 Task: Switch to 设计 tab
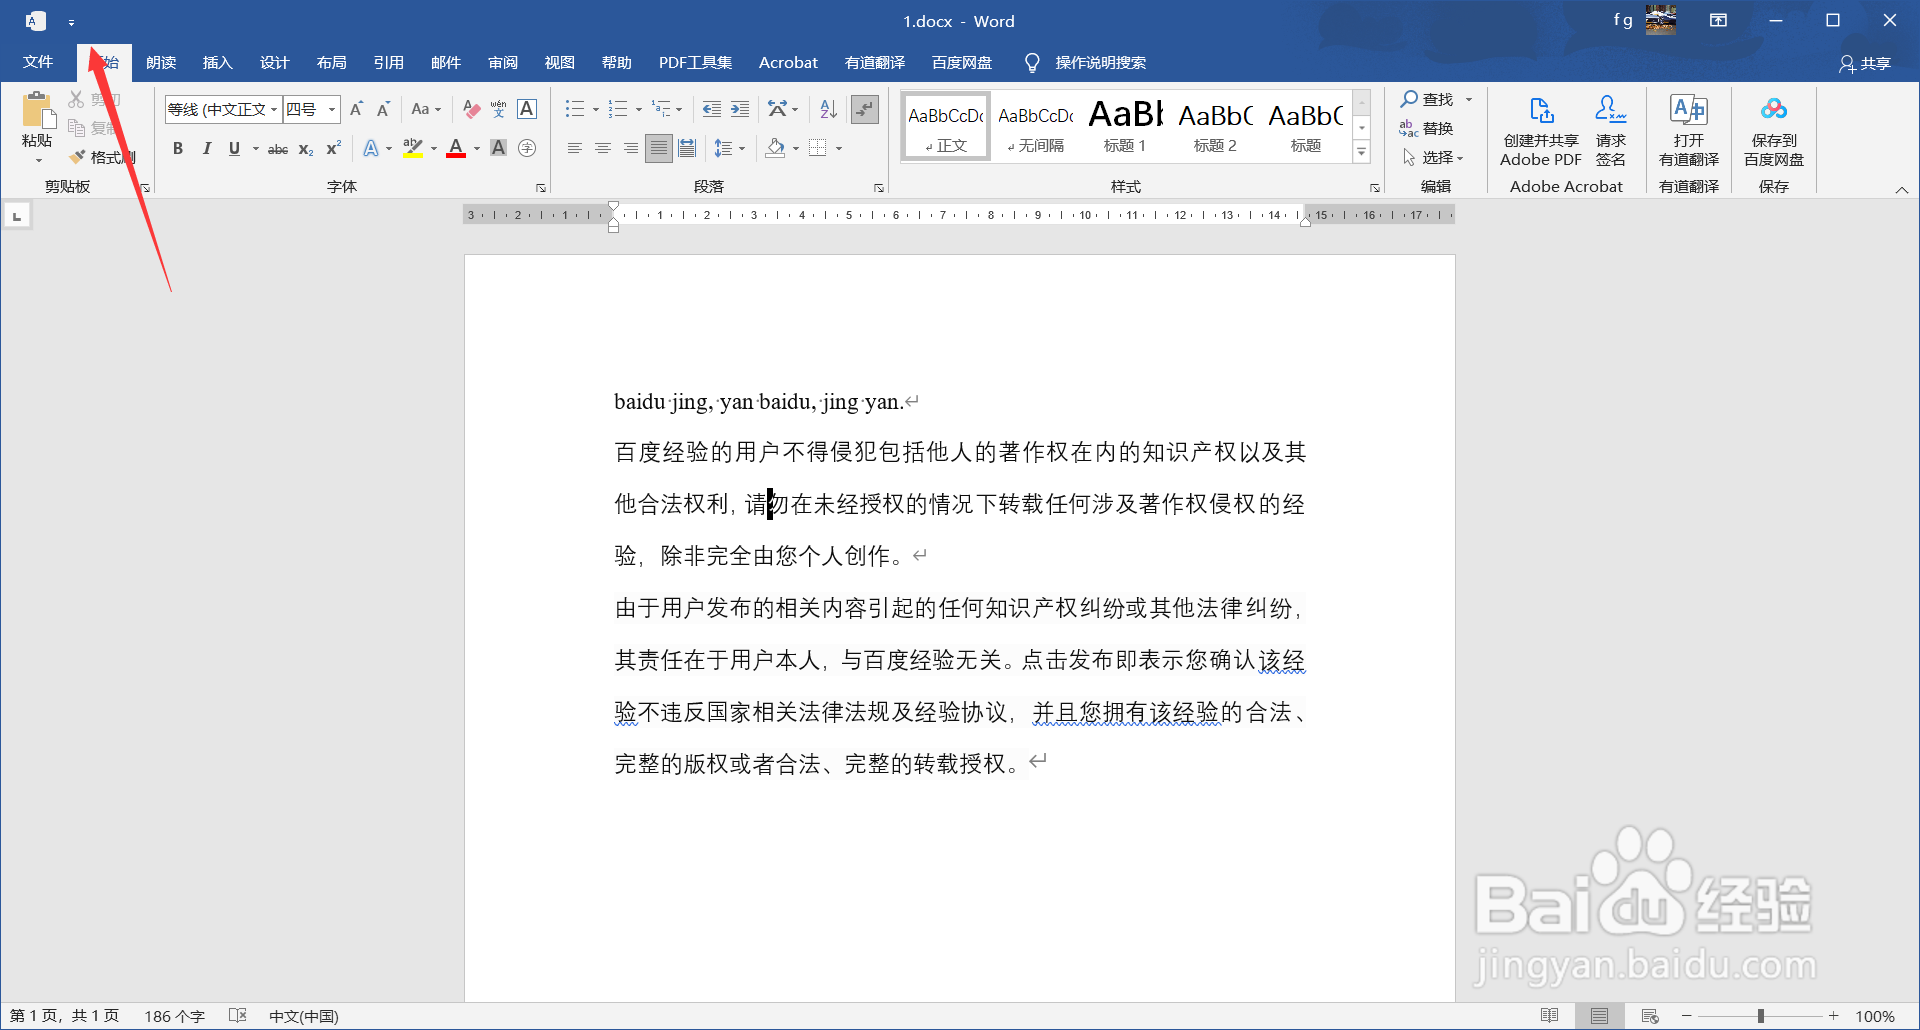click(274, 62)
